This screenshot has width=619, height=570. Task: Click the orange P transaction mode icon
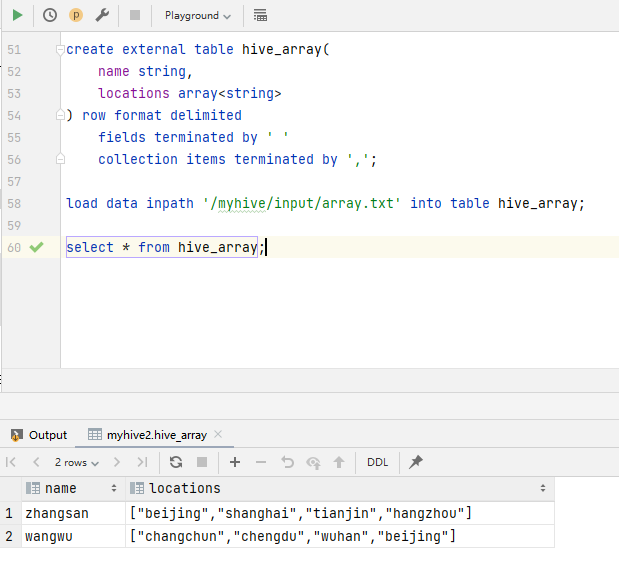(76, 15)
